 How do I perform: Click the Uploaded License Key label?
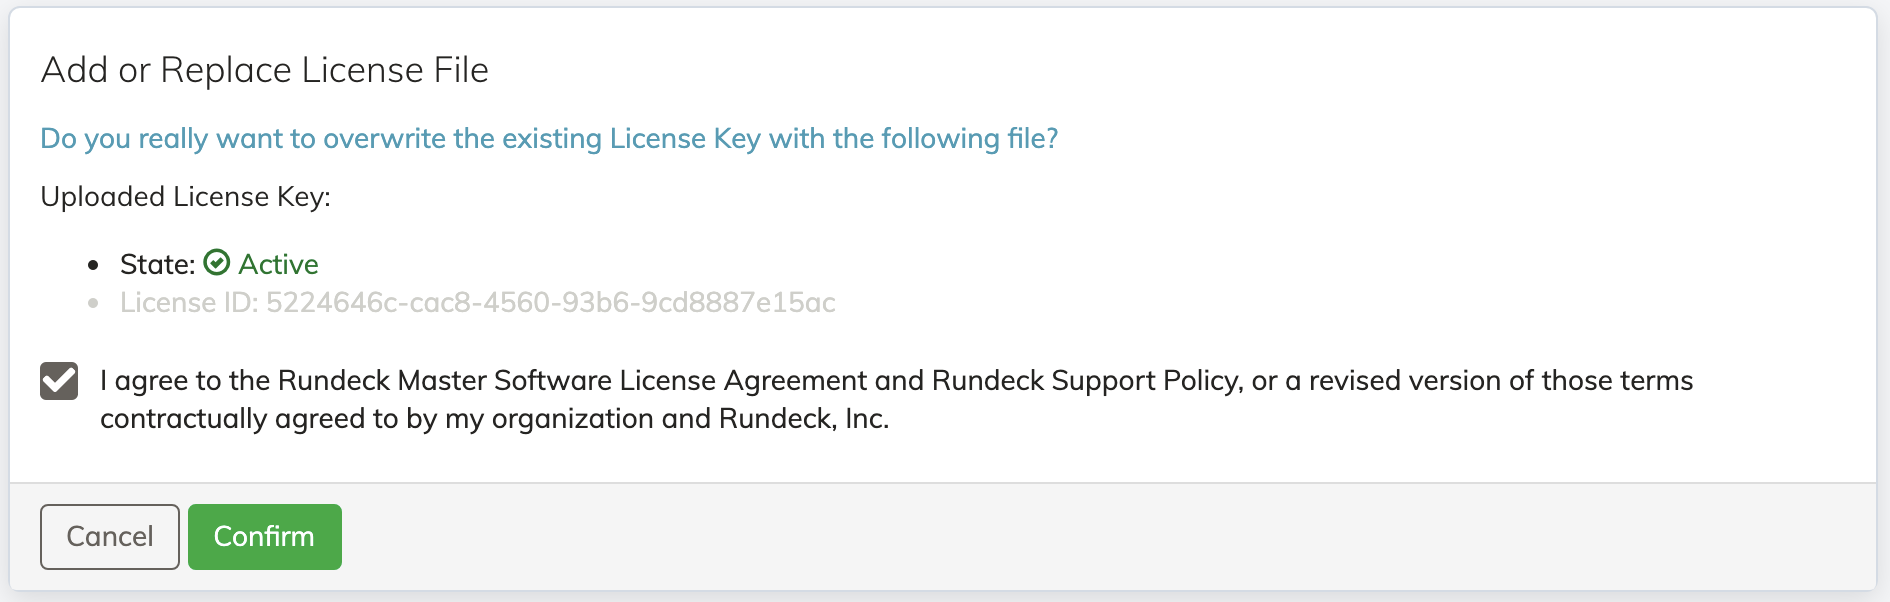pyautogui.click(x=188, y=196)
